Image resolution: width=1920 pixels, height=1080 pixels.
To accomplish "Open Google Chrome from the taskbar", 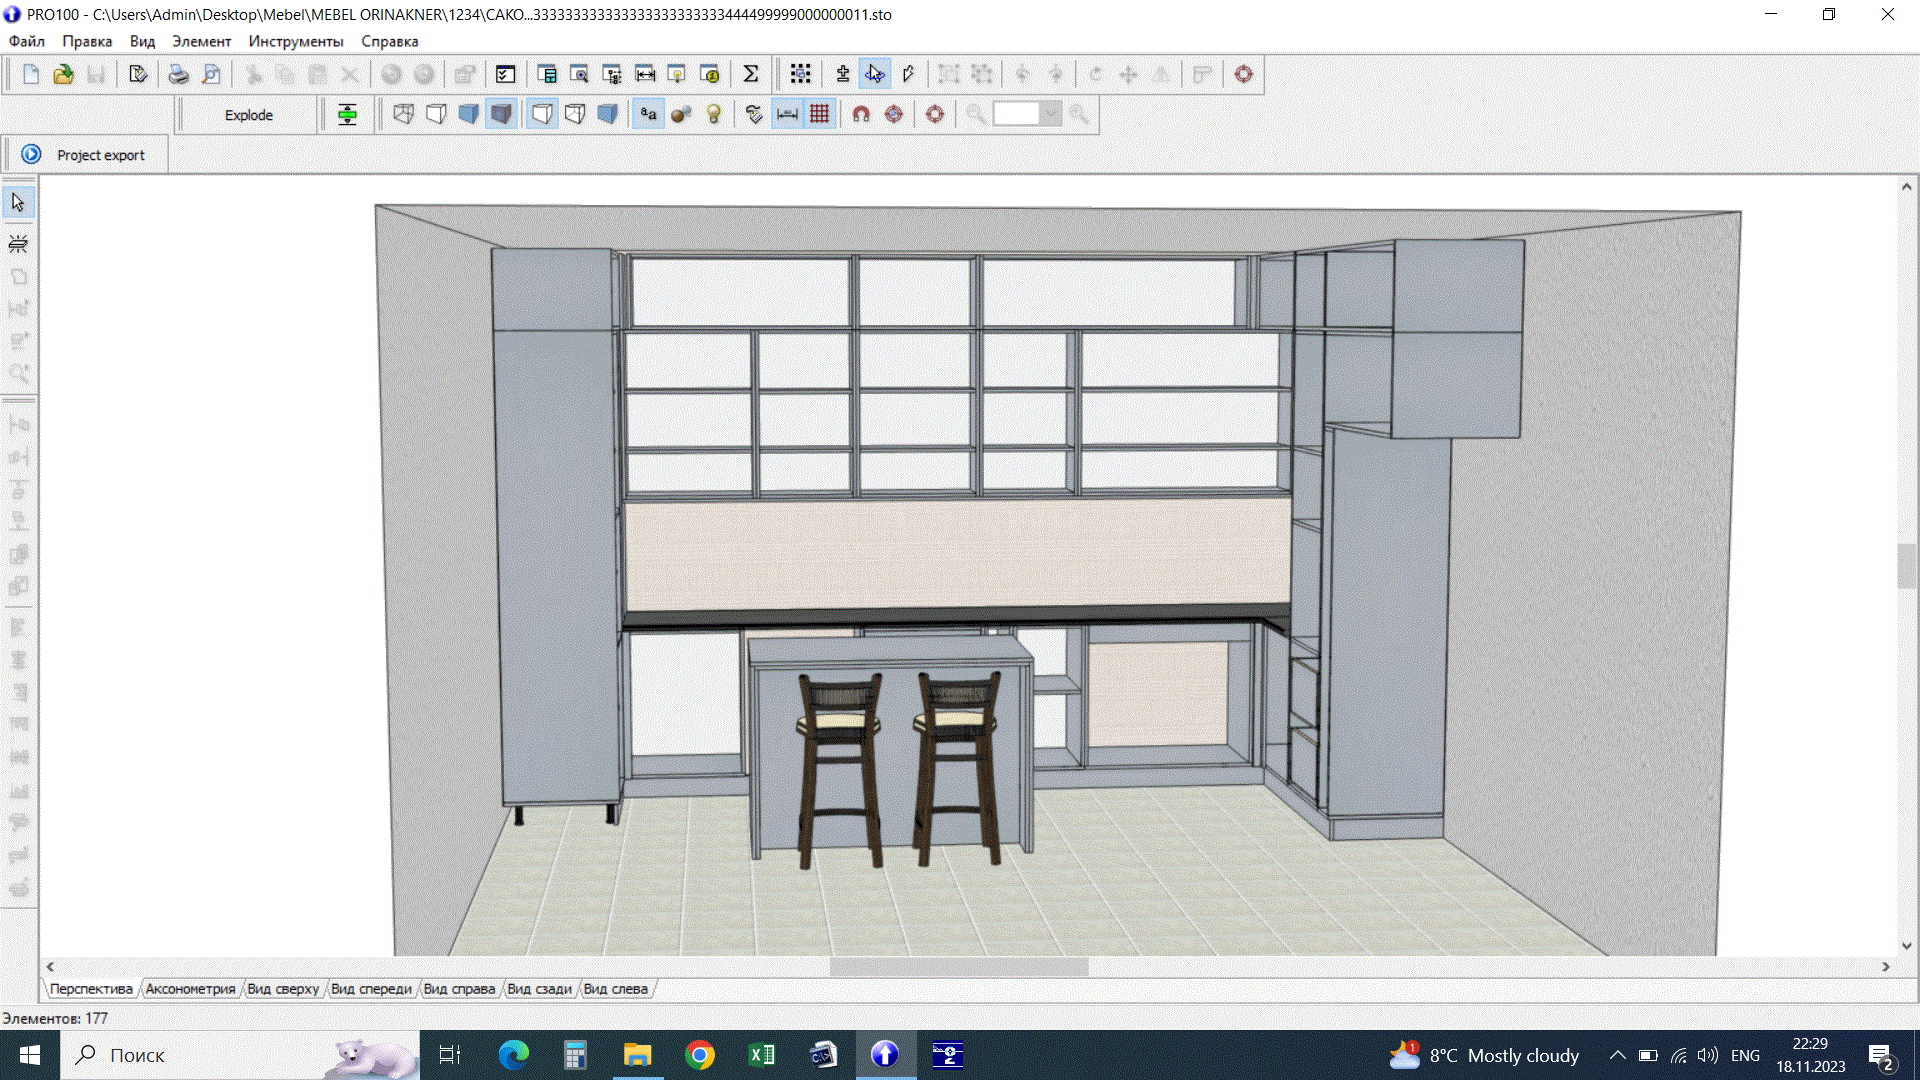I will [x=700, y=1055].
